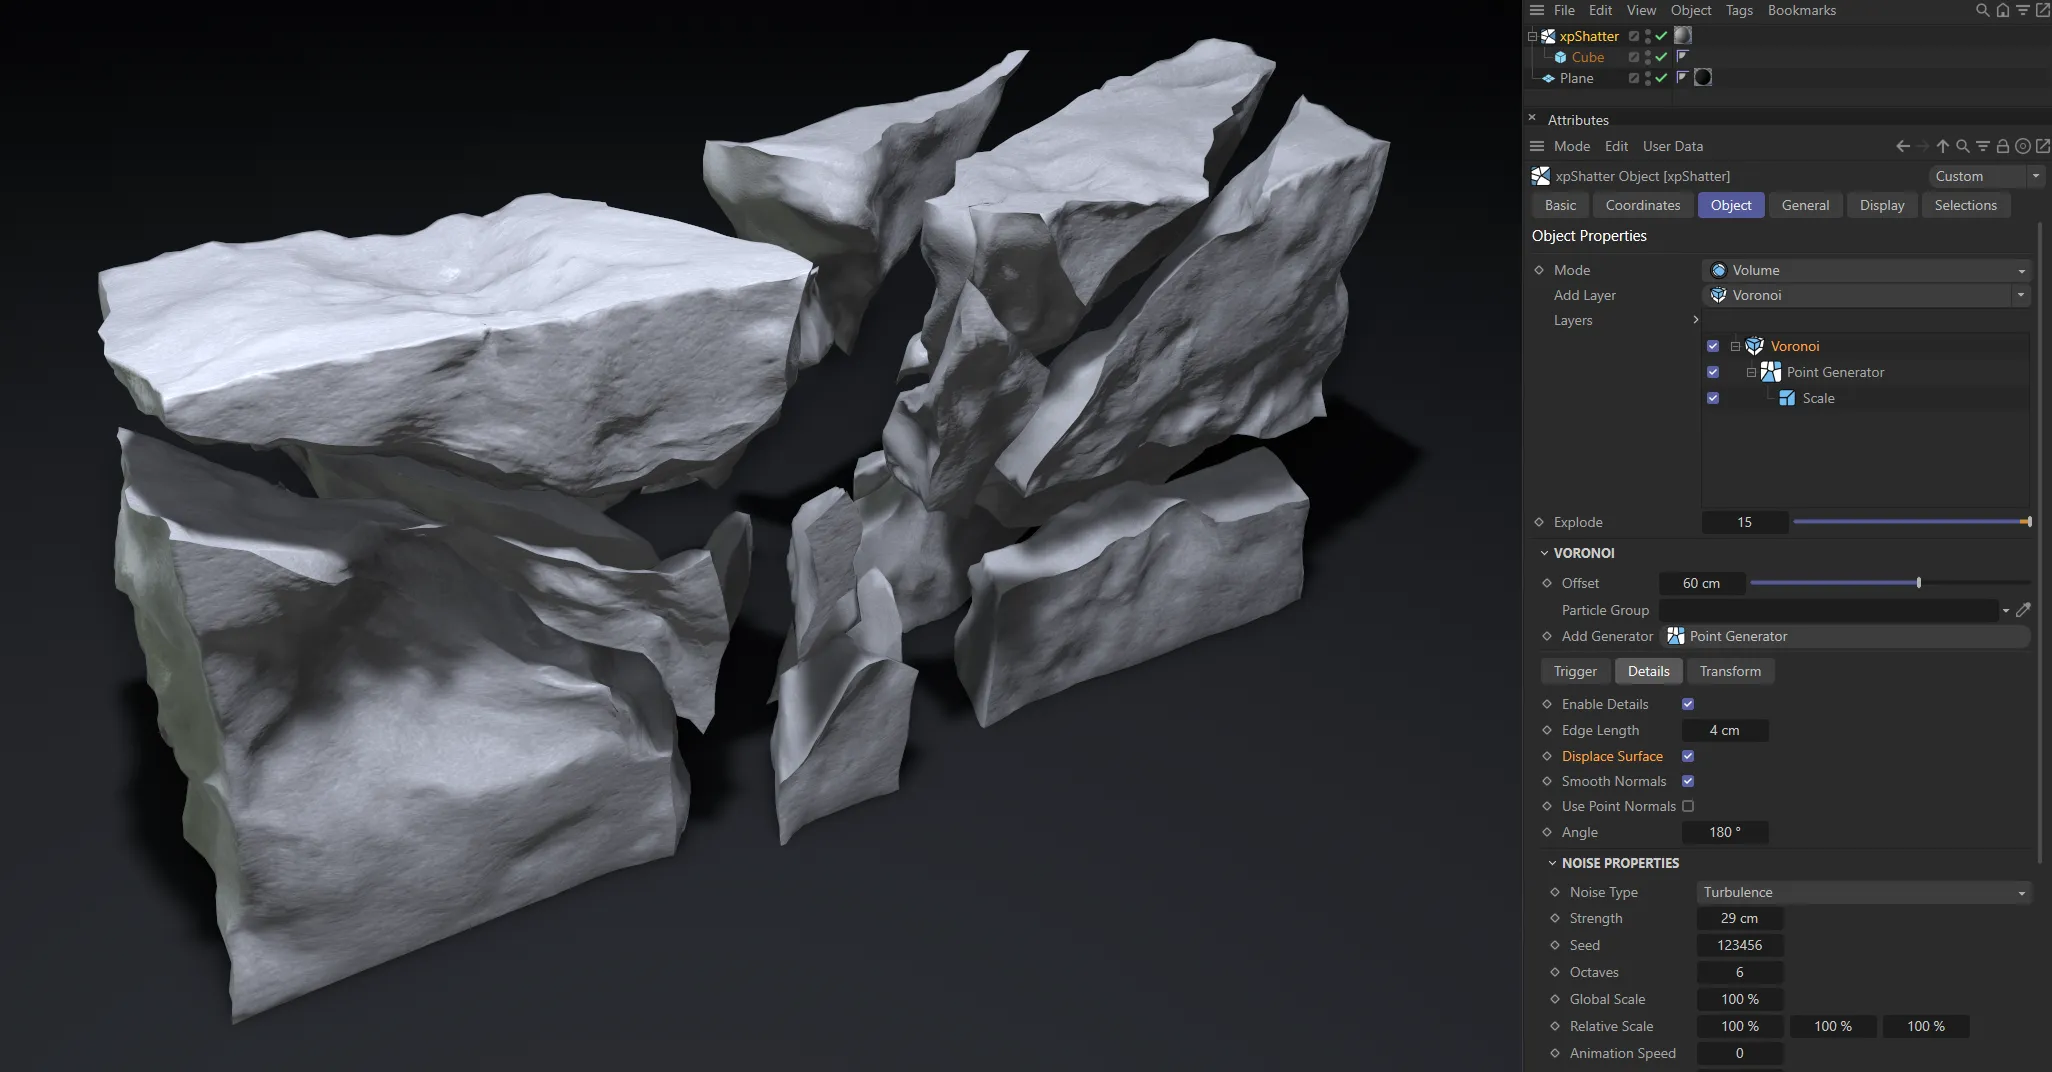Enable Use Point Normals

pyautogui.click(x=1688, y=806)
